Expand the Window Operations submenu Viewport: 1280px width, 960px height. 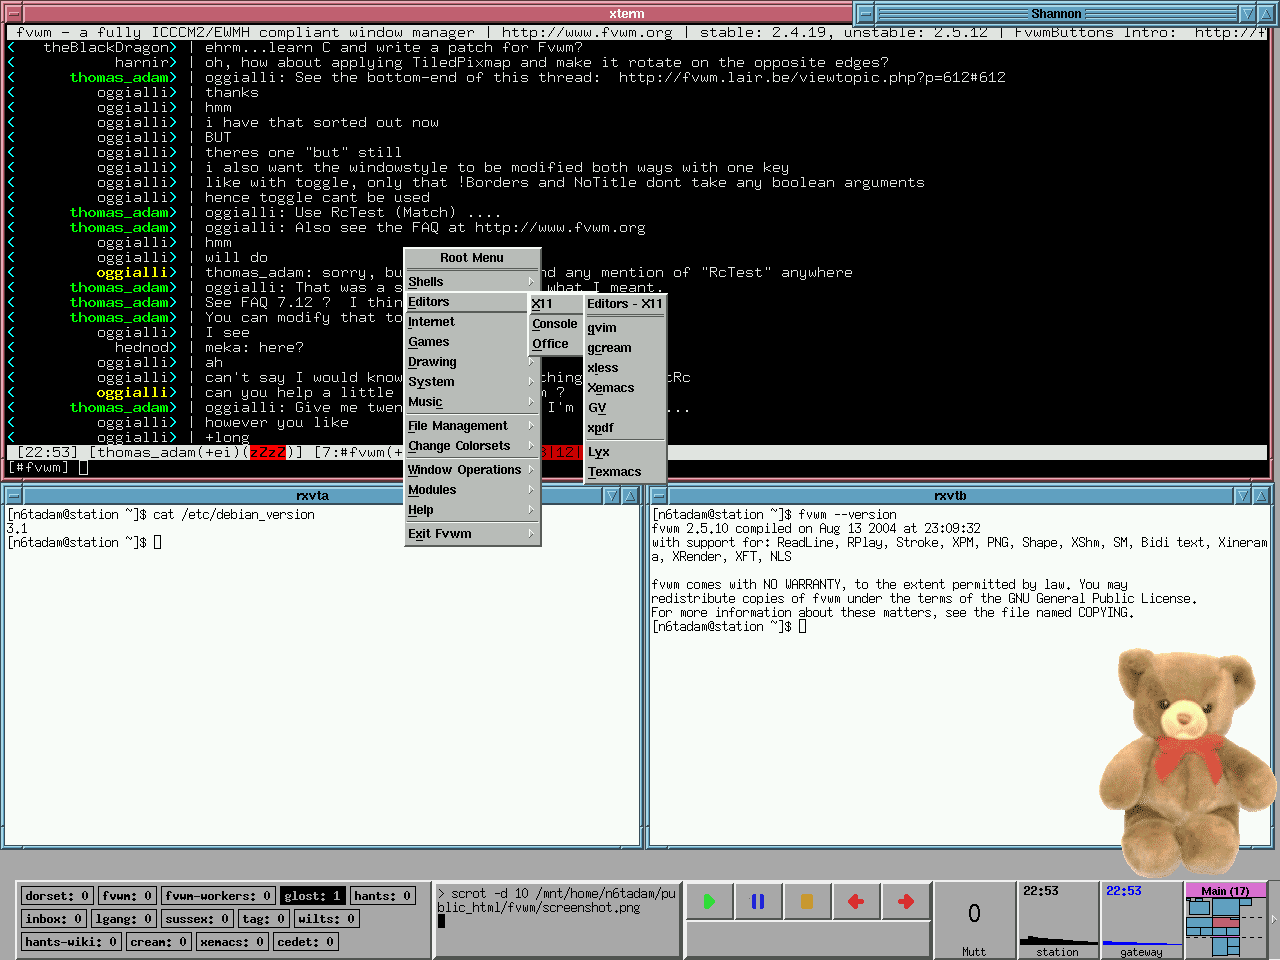(472, 470)
